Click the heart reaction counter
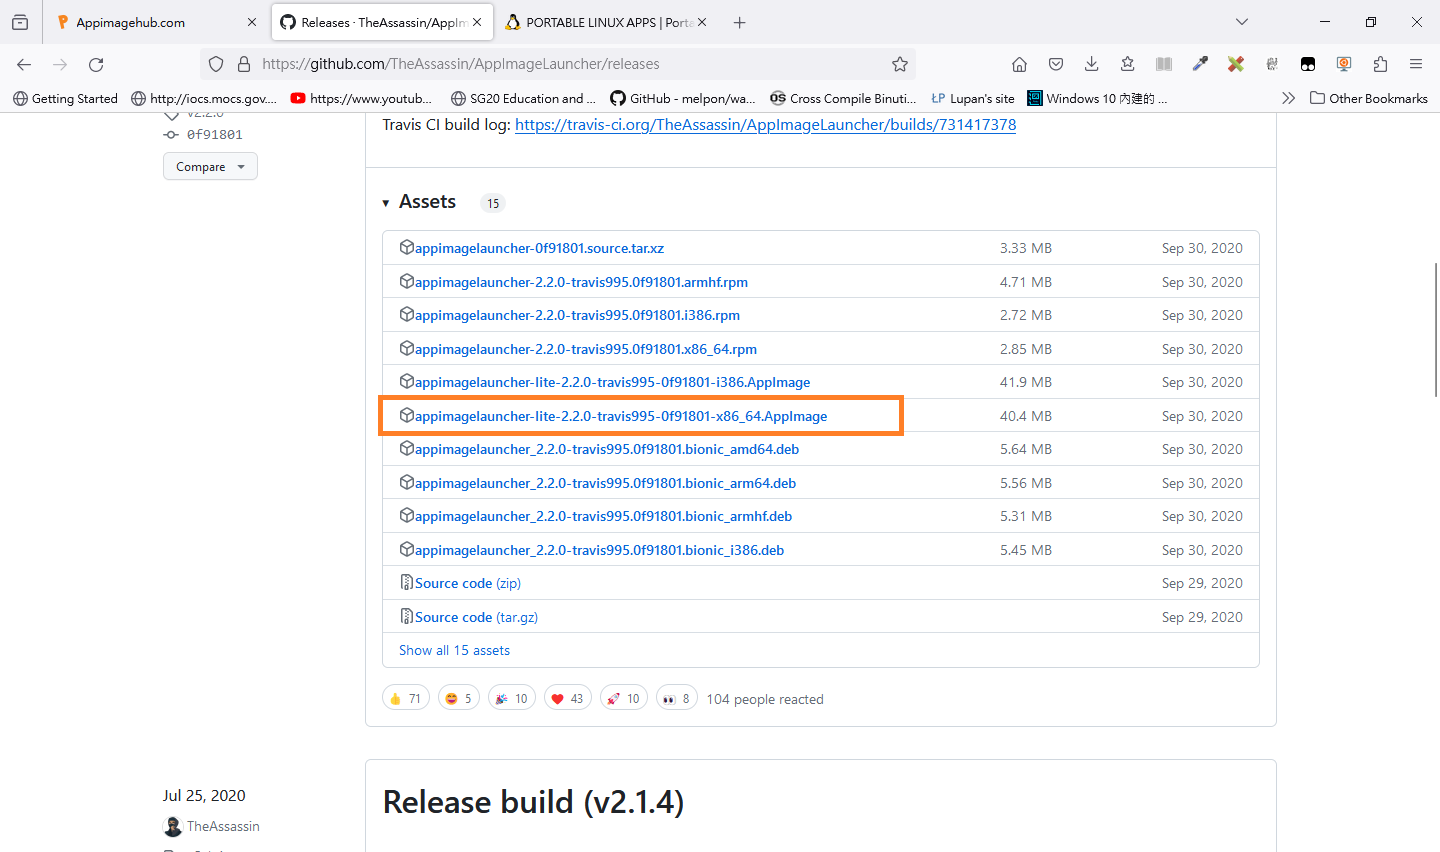 tap(567, 697)
